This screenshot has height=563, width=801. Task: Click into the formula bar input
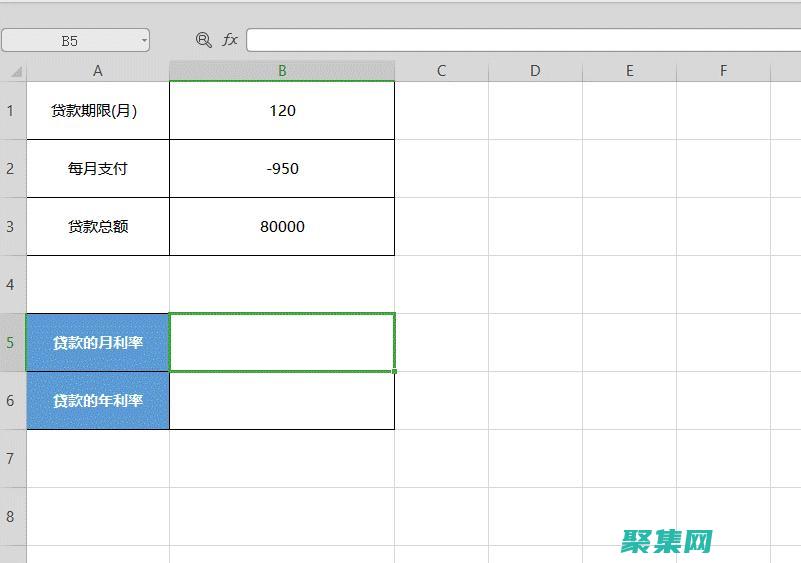tap(520, 40)
